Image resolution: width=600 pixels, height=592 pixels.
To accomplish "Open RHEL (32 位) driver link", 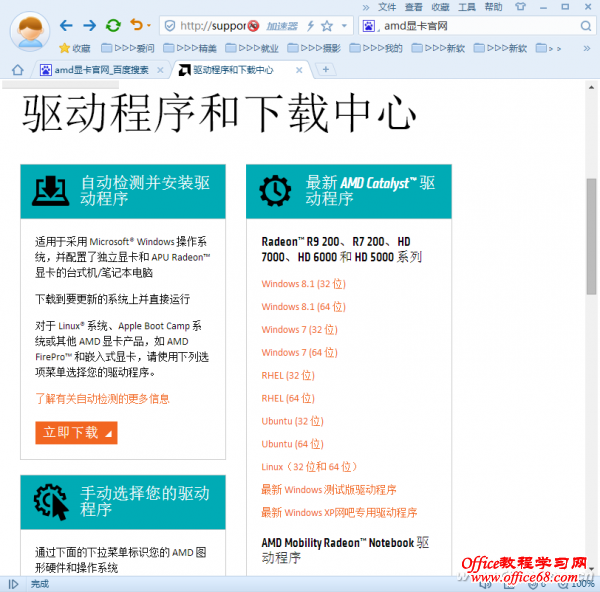I will pos(288,376).
